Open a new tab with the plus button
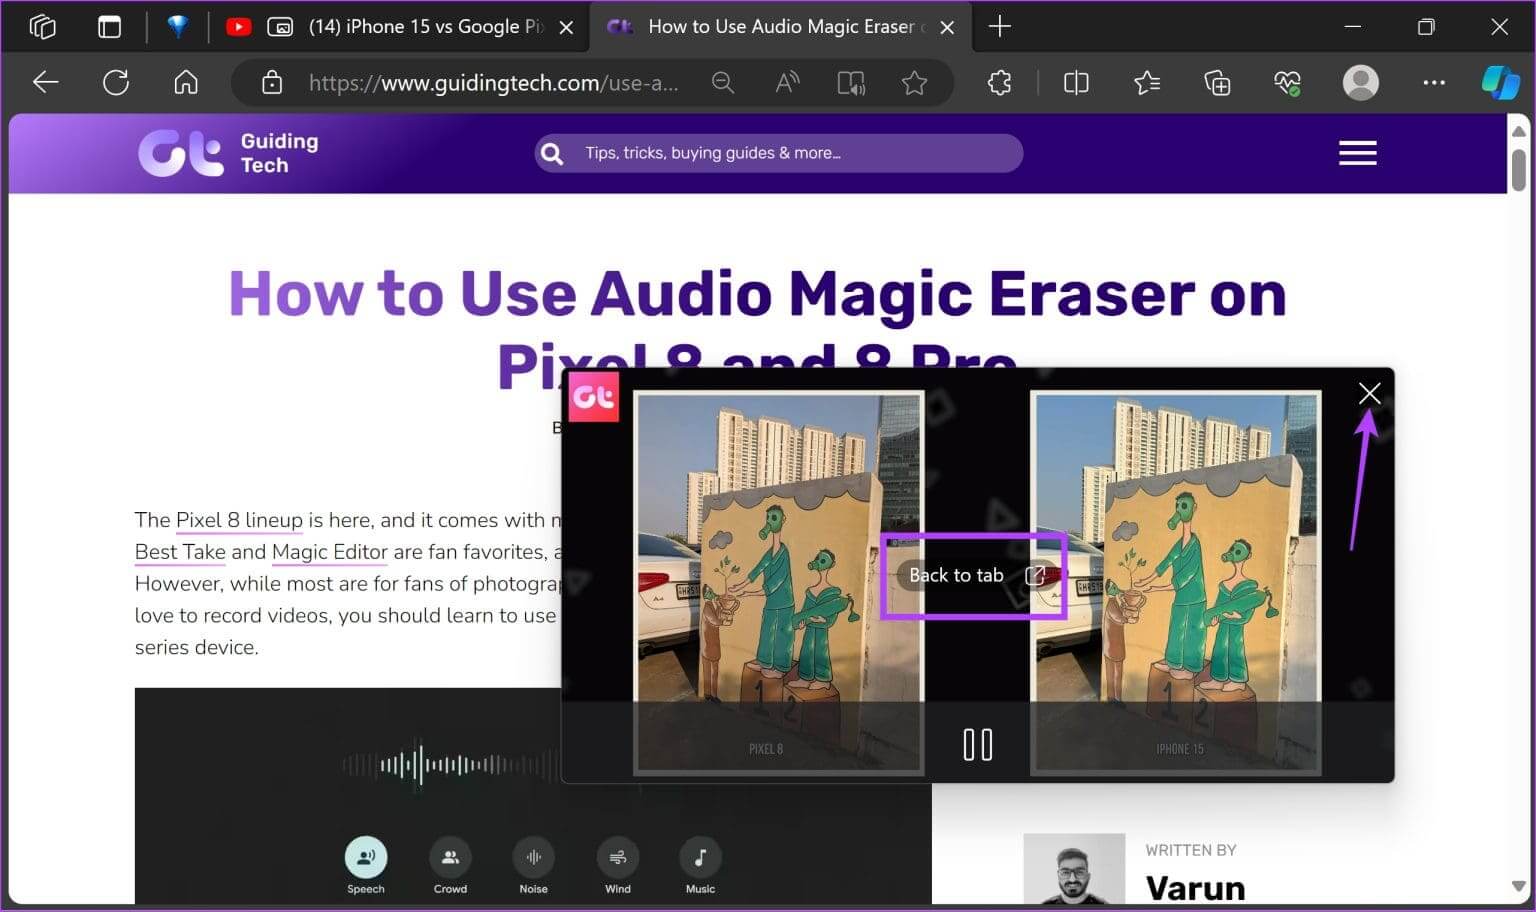The image size is (1536, 912). pyautogui.click(x=999, y=27)
